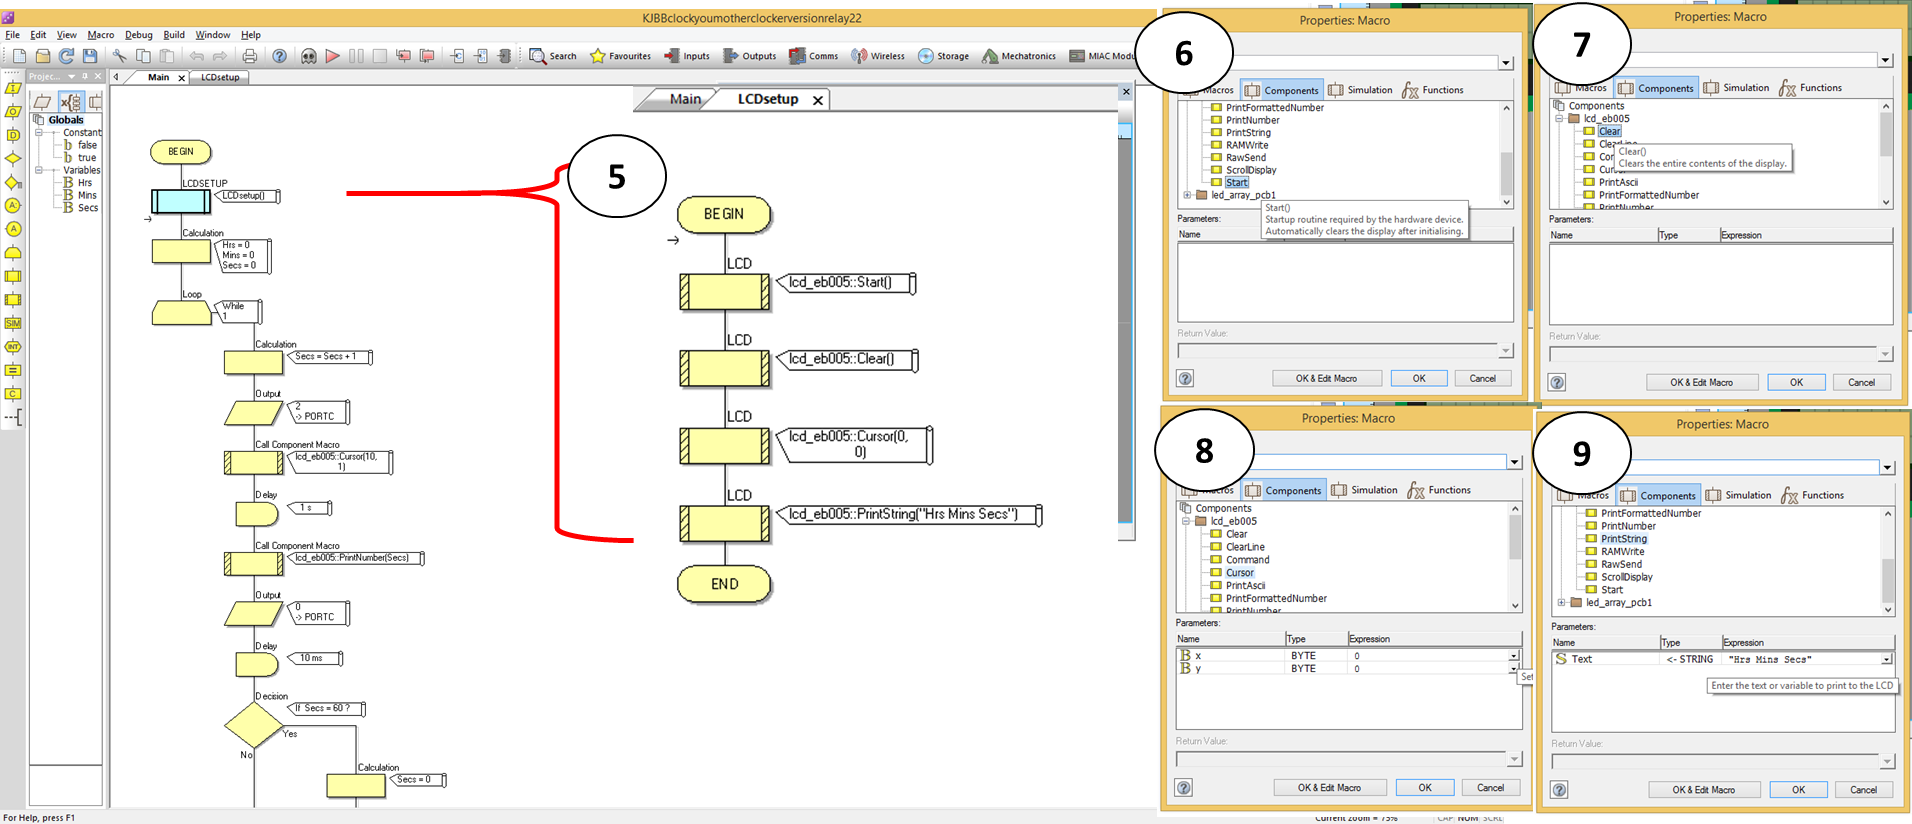
Task: Collapse the Variables tree node
Action: tap(39, 170)
